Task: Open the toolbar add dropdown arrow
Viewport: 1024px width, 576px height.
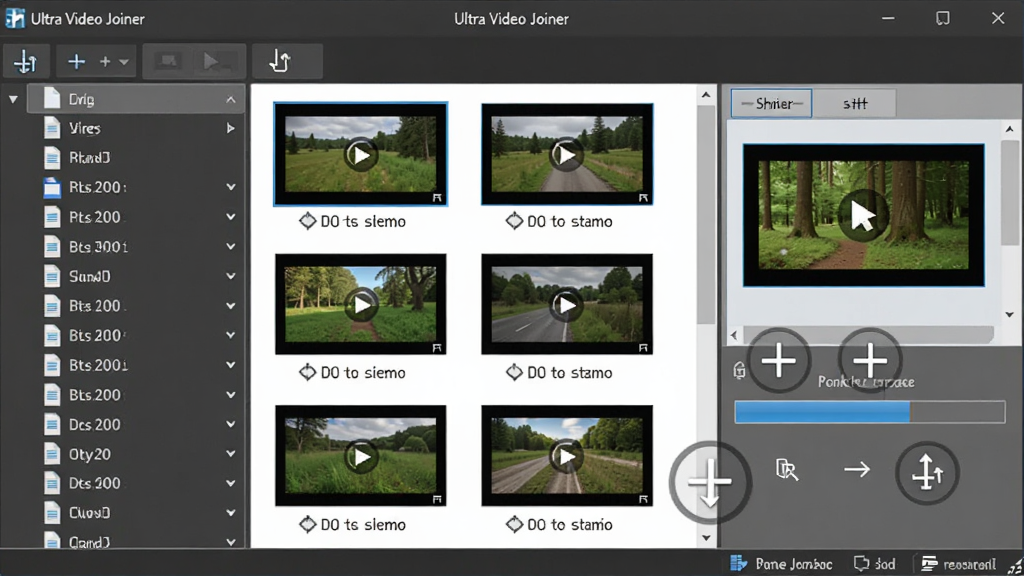Action: point(123,63)
